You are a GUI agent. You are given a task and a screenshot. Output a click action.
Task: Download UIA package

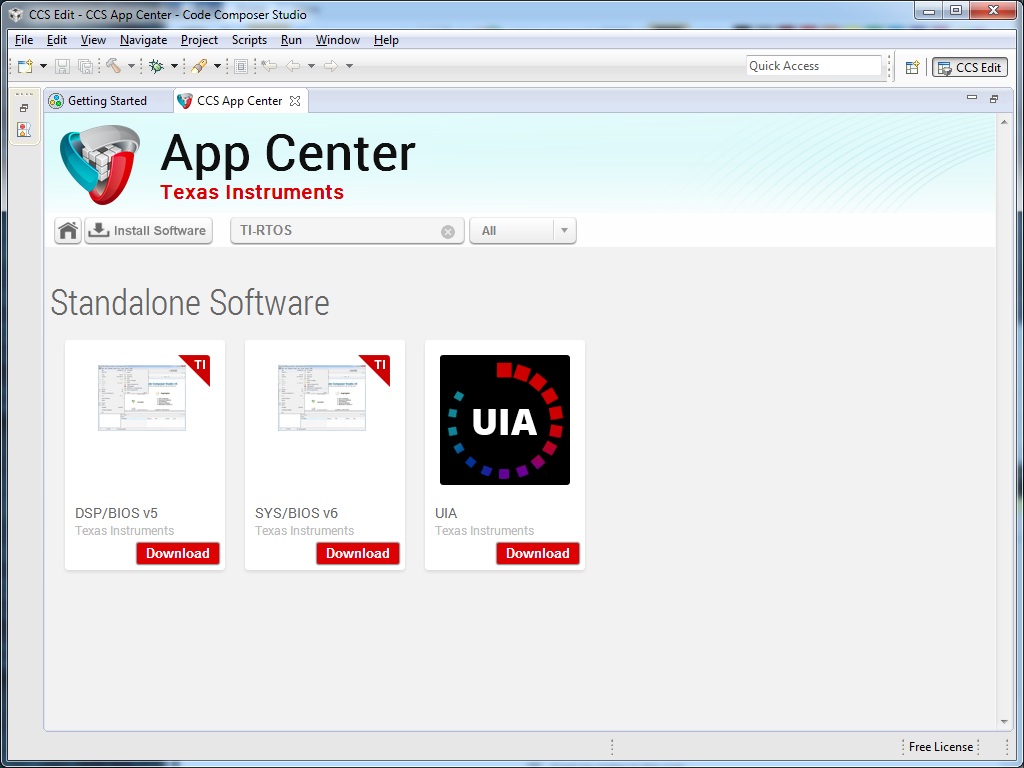(538, 553)
